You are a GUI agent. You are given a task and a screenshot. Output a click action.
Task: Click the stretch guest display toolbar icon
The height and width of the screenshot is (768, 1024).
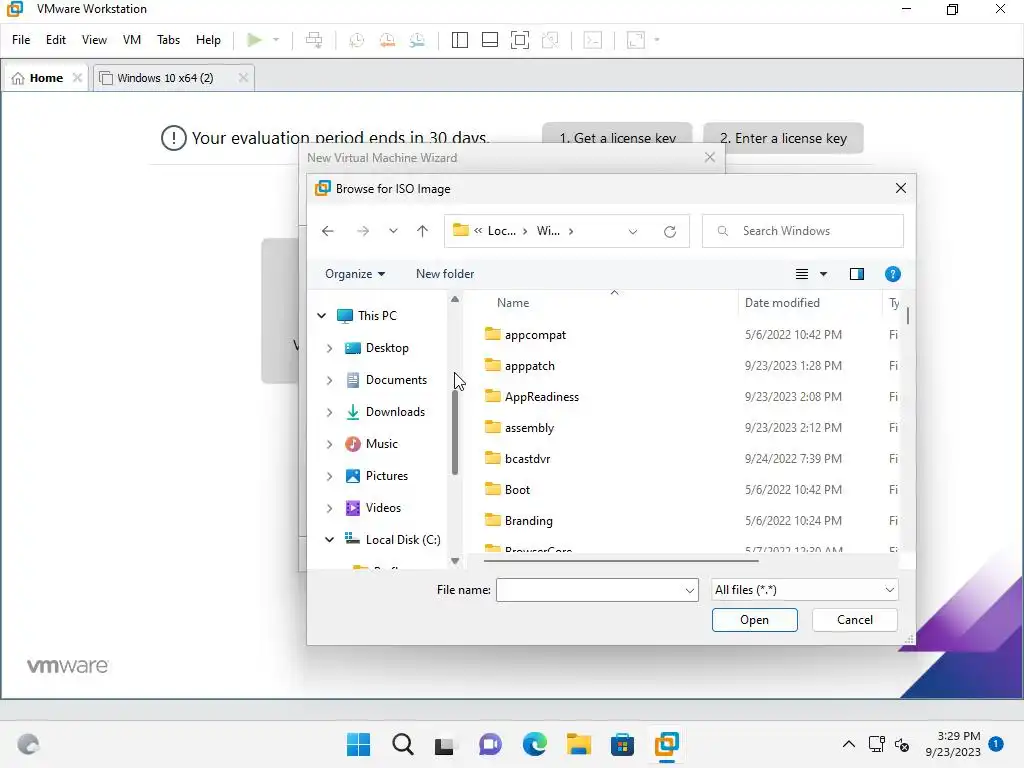pyautogui.click(x=635, y=40)
